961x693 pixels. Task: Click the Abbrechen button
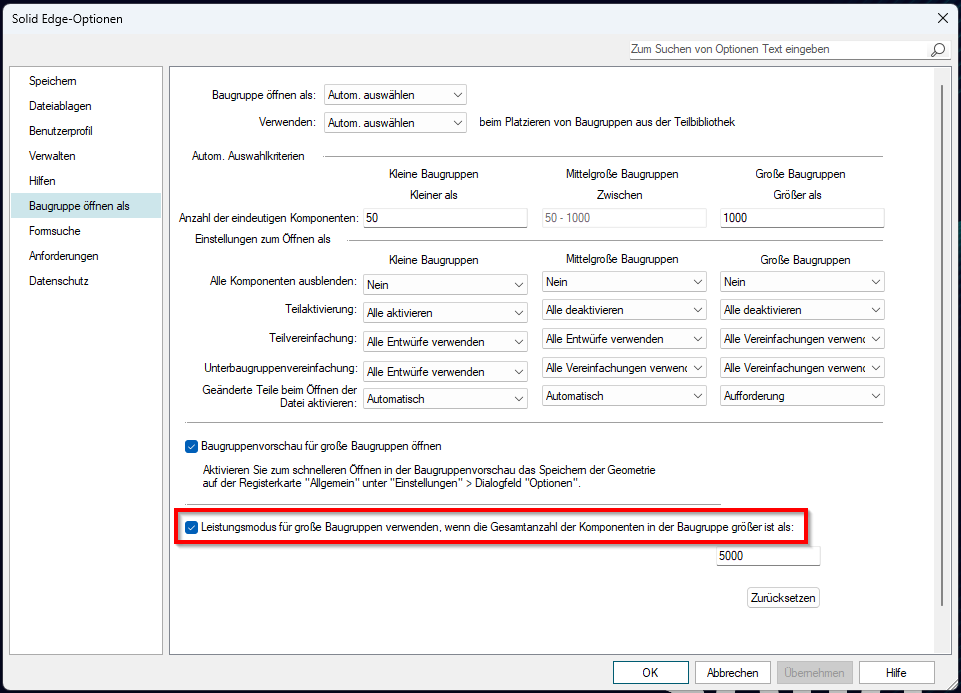pos(732,673)
